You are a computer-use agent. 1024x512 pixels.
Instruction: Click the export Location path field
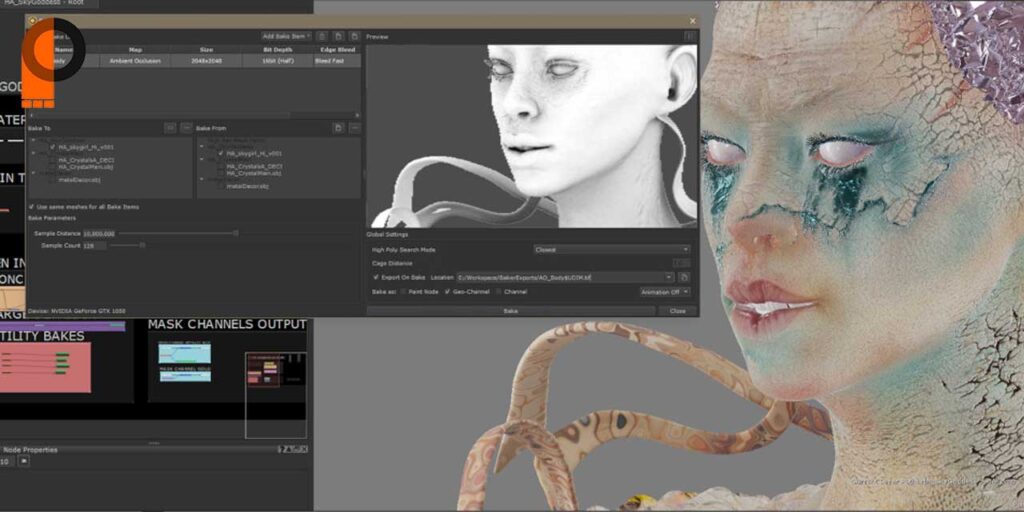pyautogui.click(x=560, y=278)
